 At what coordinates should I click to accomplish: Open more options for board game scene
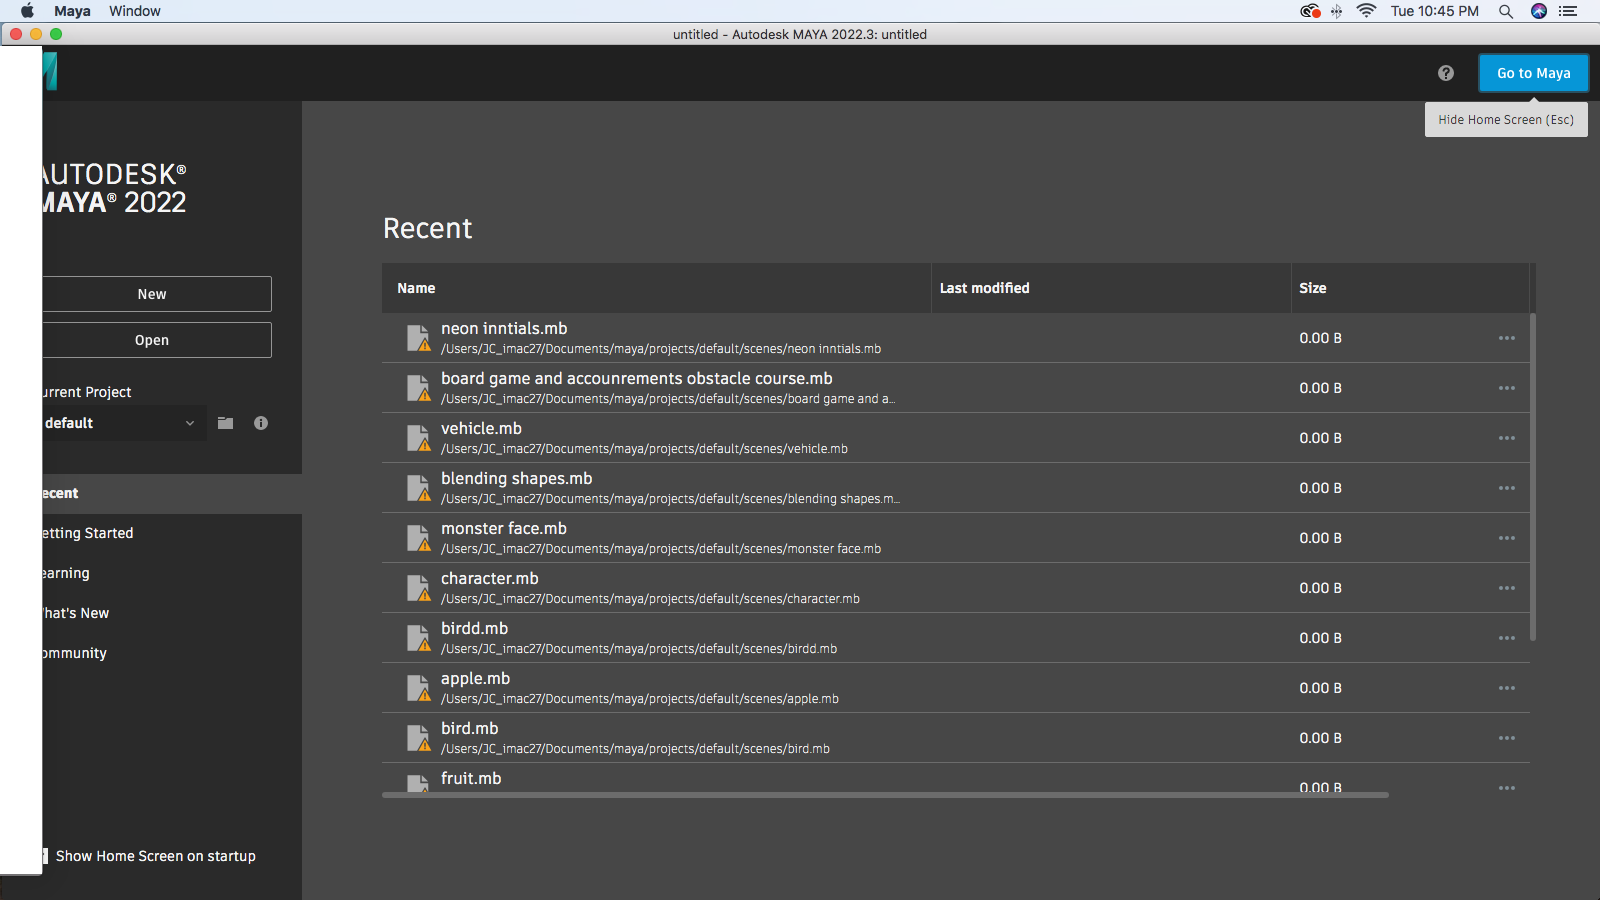coord(1507,388)
